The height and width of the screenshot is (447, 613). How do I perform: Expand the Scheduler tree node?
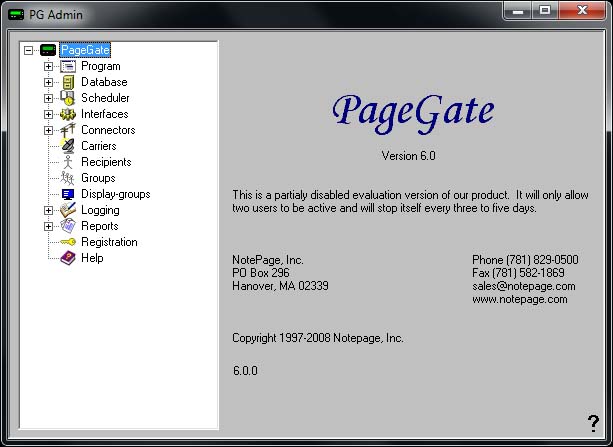48,98
